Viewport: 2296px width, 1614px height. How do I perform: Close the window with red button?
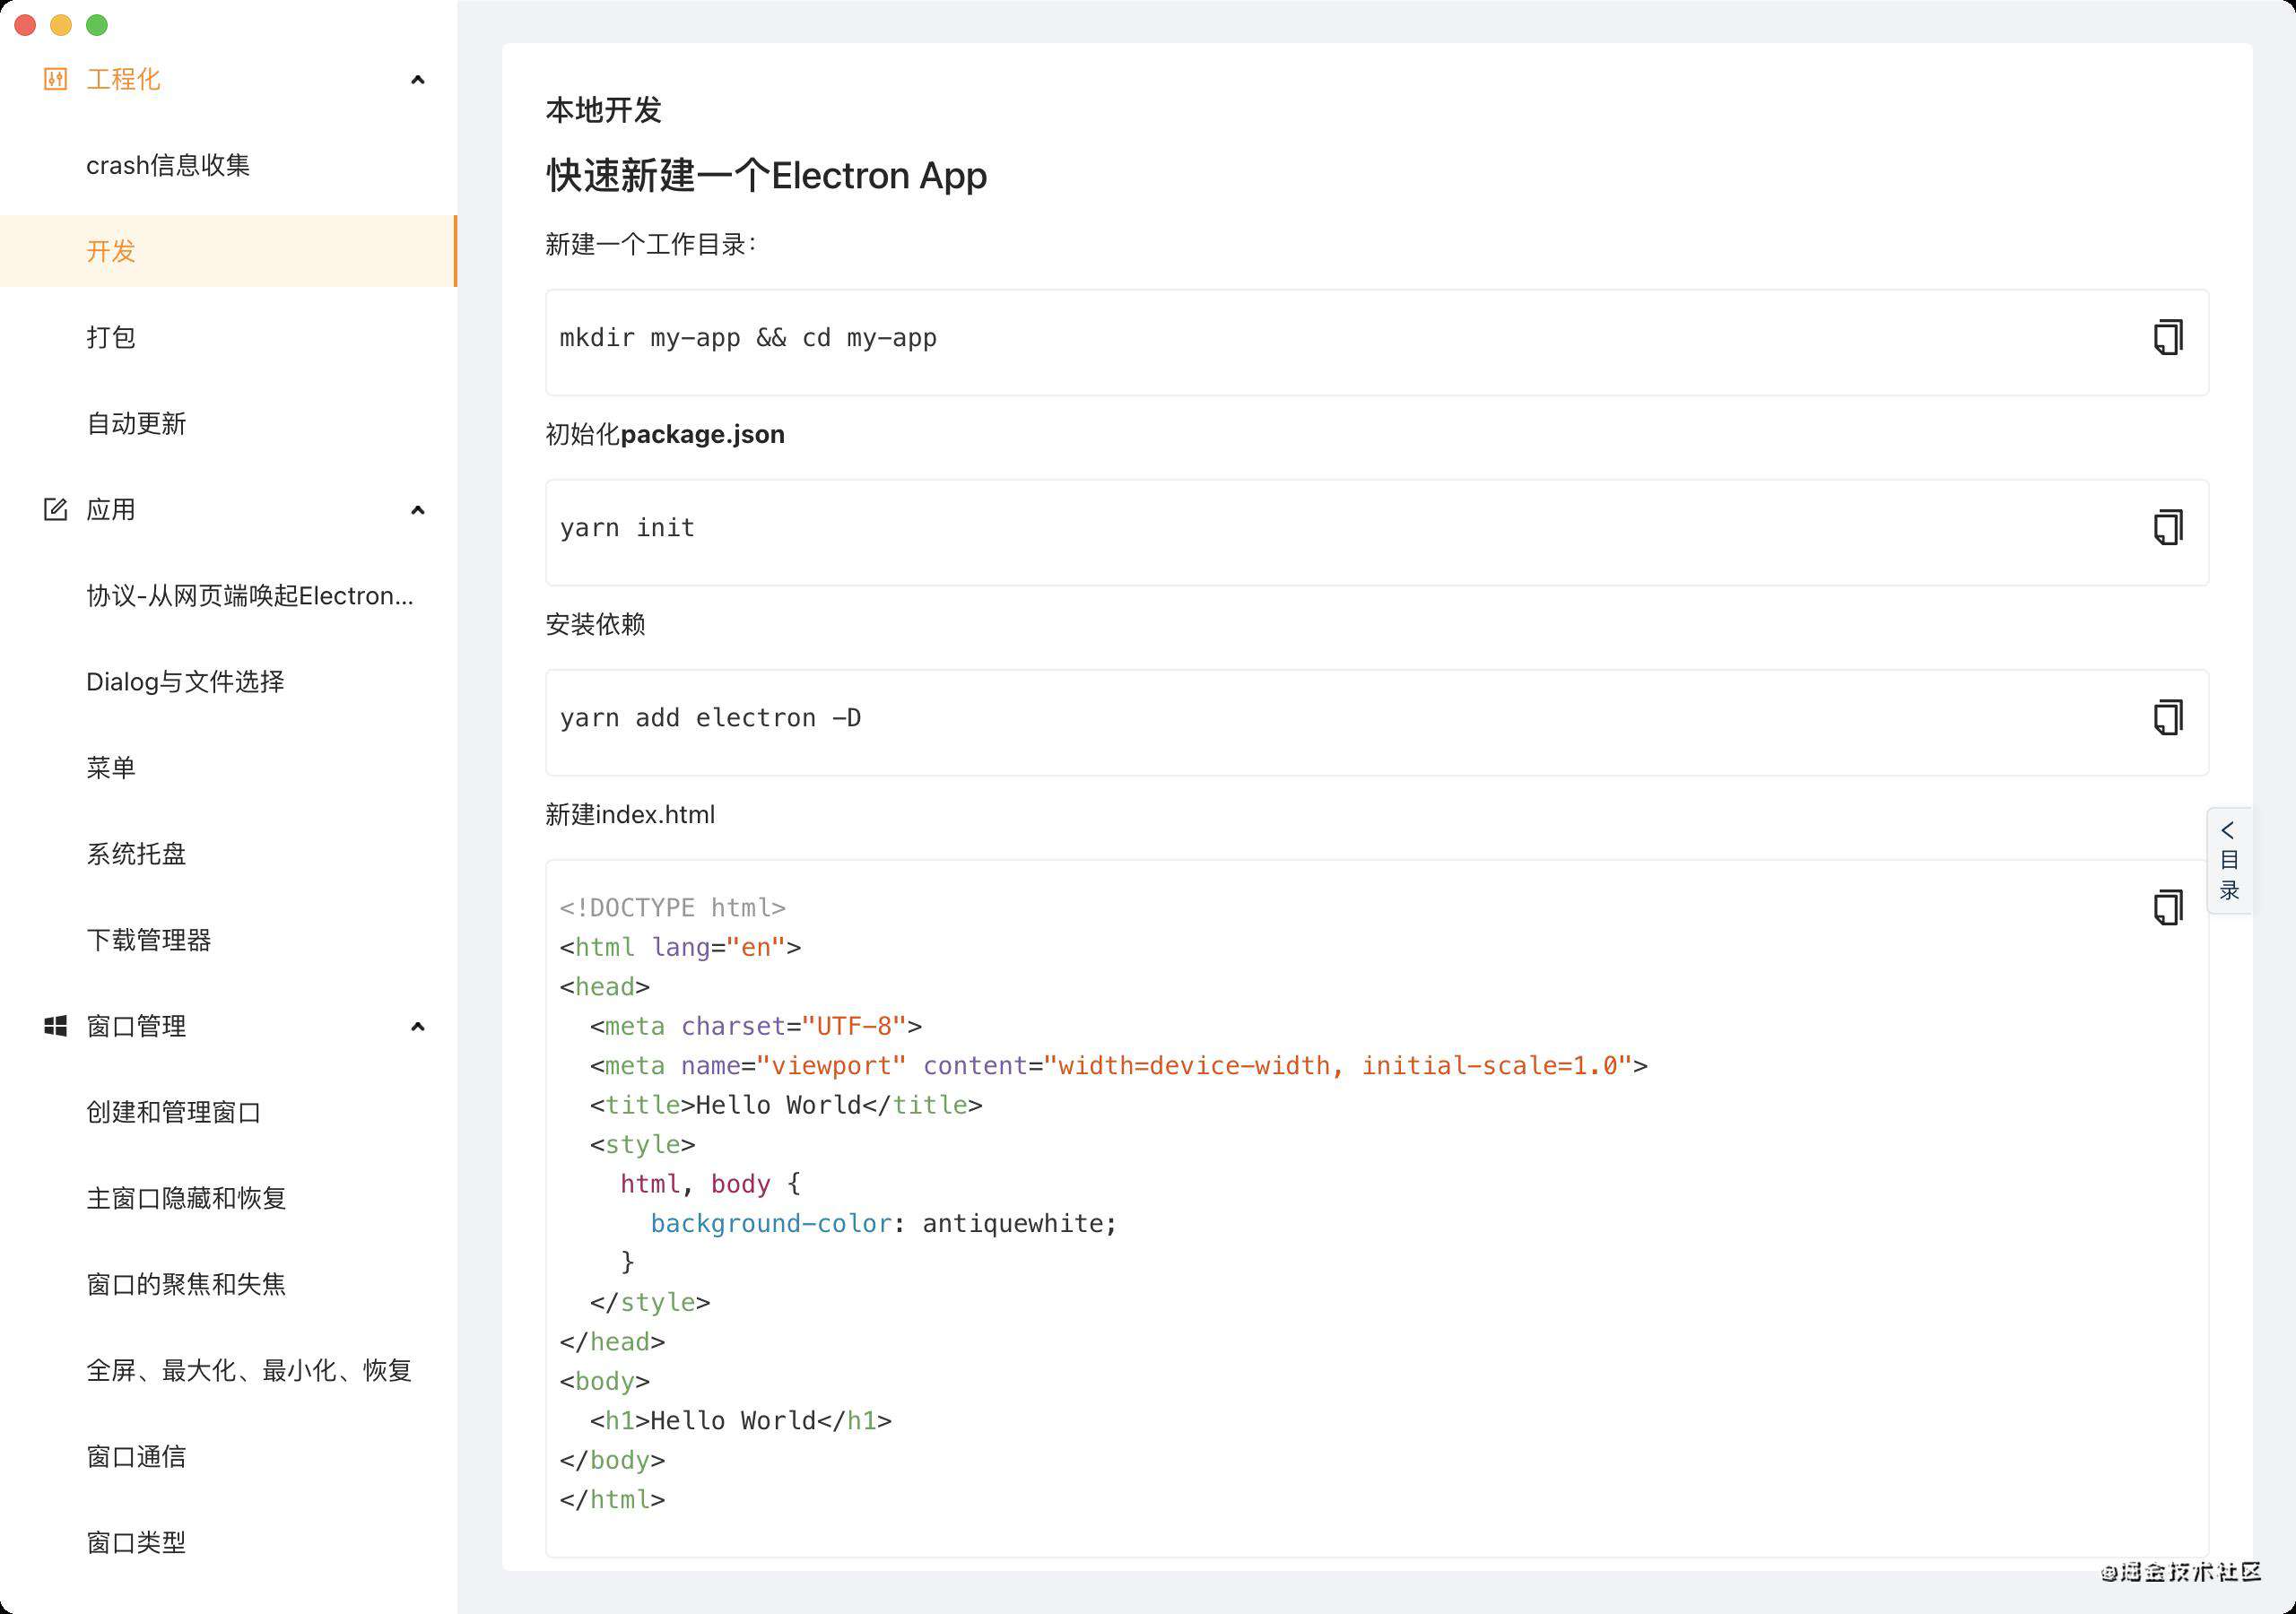coord(25,25)
